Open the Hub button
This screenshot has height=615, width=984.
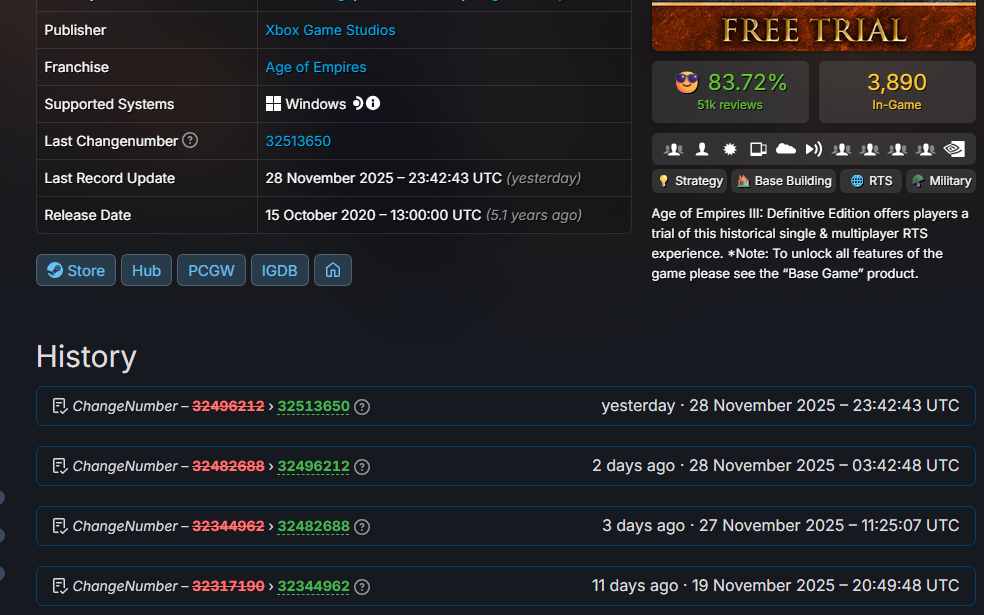146,270
